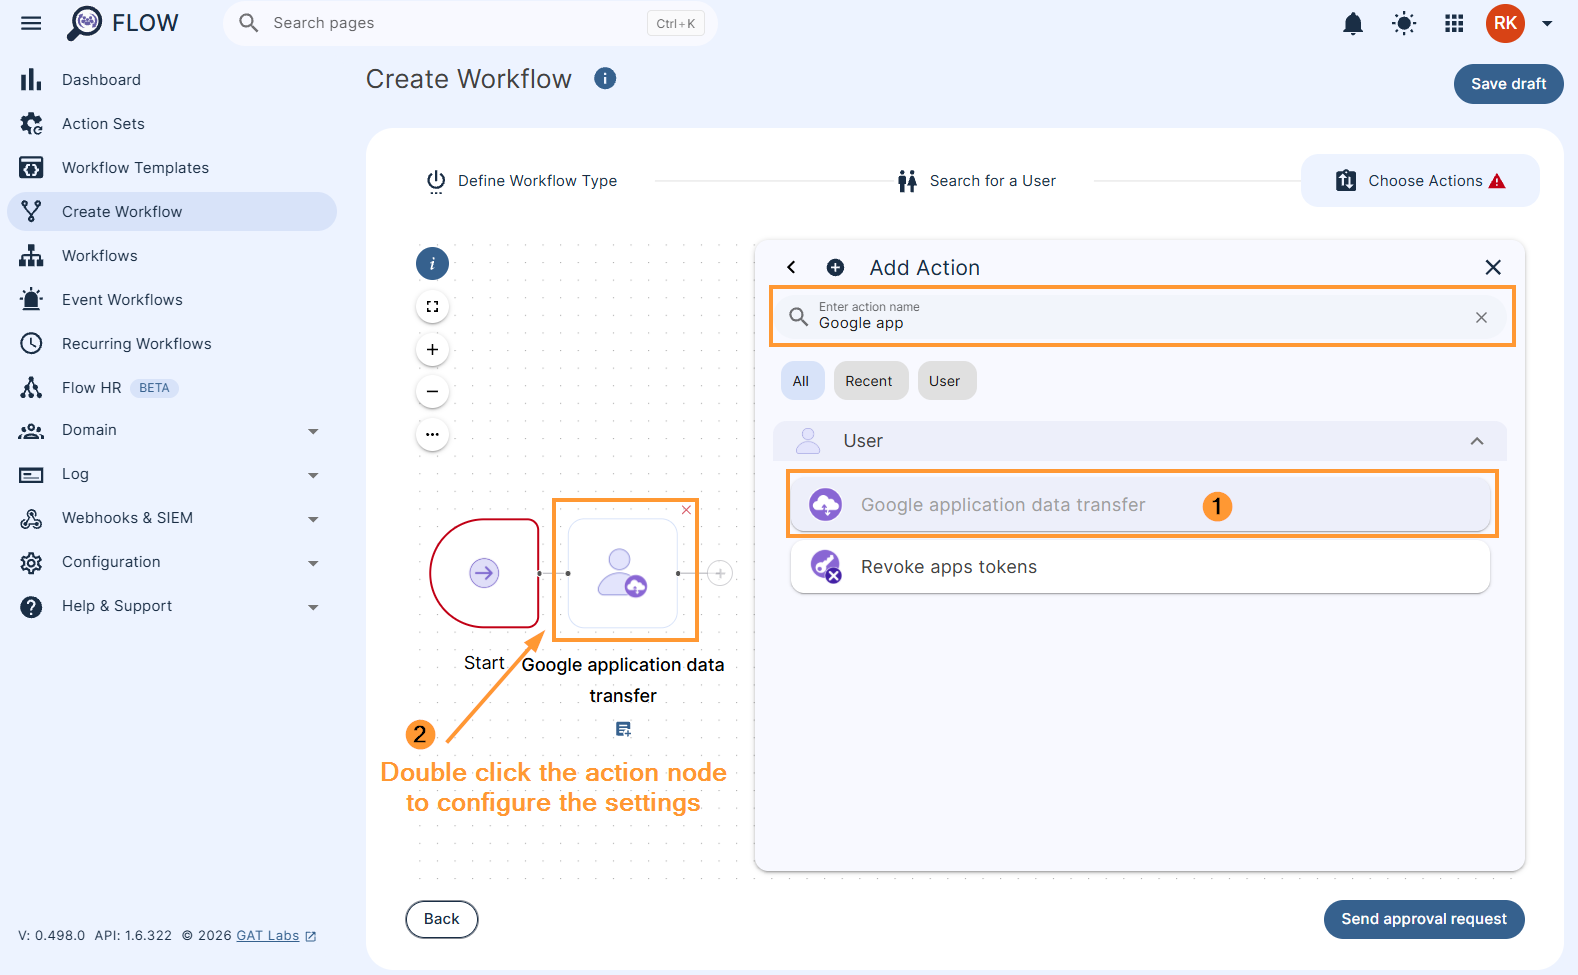Image resolution: width=1578 pixels, height=975 pixels.
Task: Open notifications bell
Action: (x=1353, y=23)
